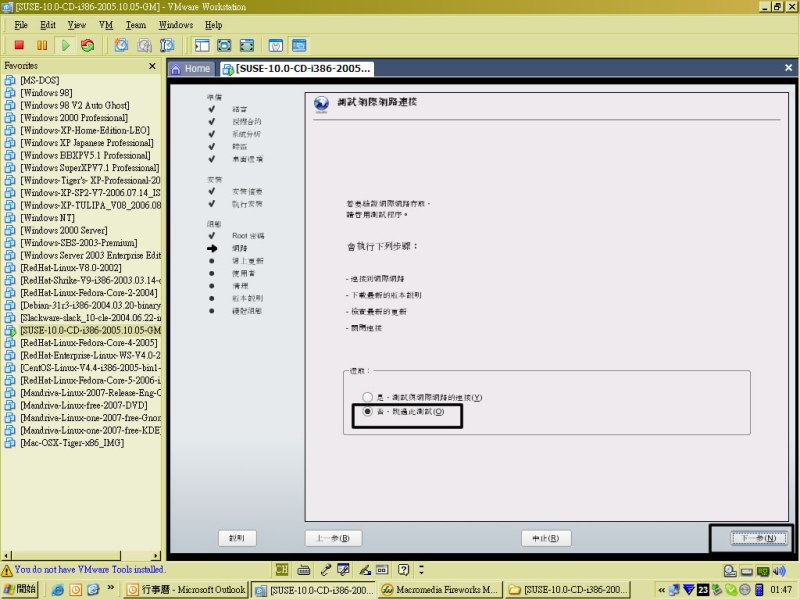The height and width of the screenshot is (600, 800).
Task: Click the taskbar clock showing 01:47
Action: click(781, 590)
